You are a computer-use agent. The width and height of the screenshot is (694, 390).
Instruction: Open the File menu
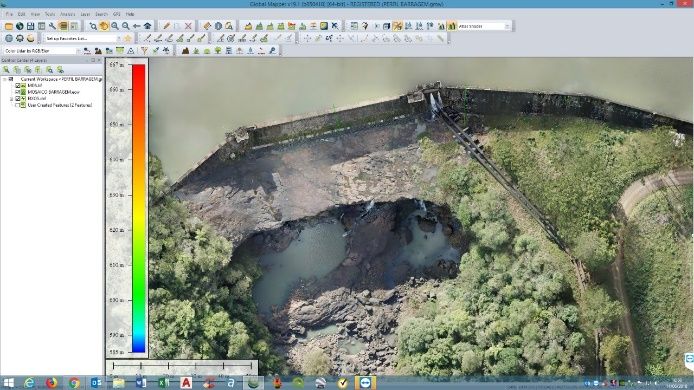coord(9,14)
